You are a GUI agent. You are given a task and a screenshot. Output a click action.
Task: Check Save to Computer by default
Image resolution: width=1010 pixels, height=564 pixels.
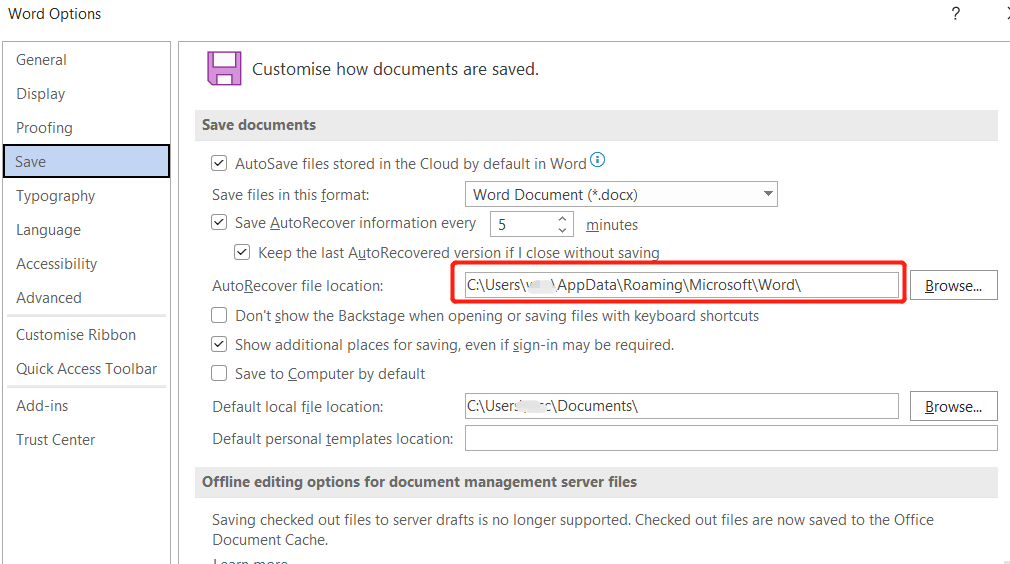pyautogui.click(x=219, y=373)
